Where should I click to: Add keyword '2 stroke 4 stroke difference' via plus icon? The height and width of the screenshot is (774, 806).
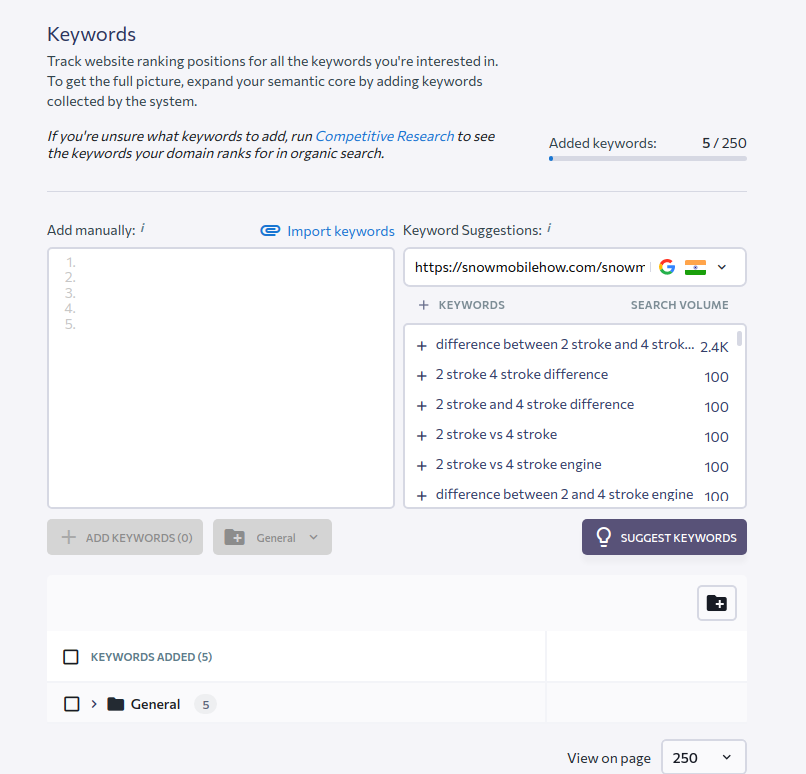422,376
